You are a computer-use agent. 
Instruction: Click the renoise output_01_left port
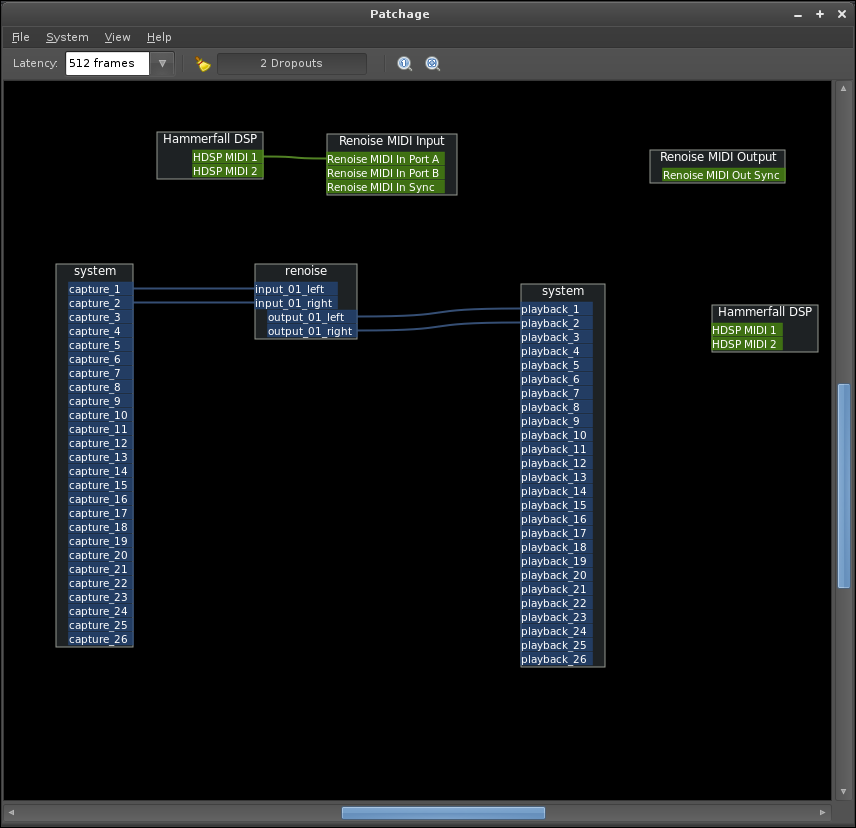(305, 317)
